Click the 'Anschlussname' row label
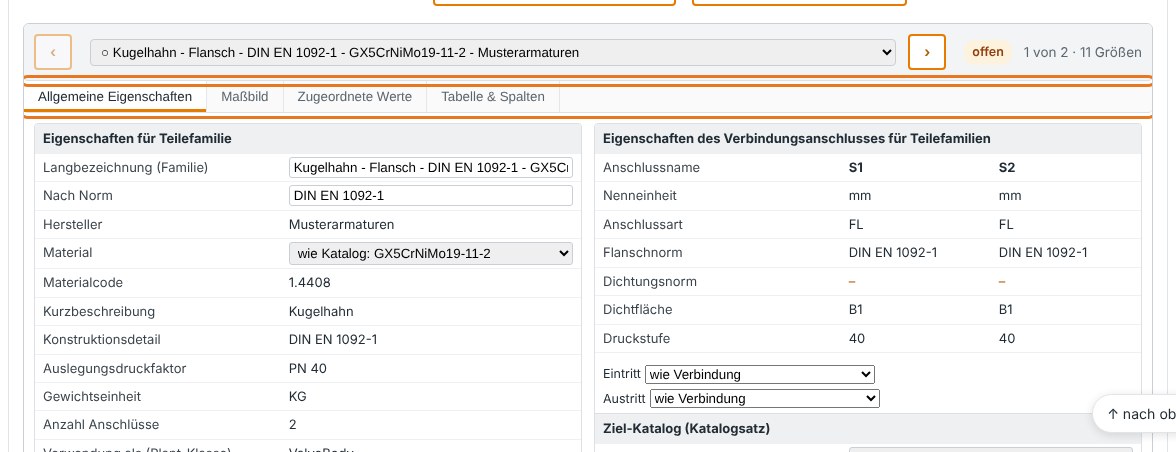Screen dimensions: 1176x452 coord(651,167)
